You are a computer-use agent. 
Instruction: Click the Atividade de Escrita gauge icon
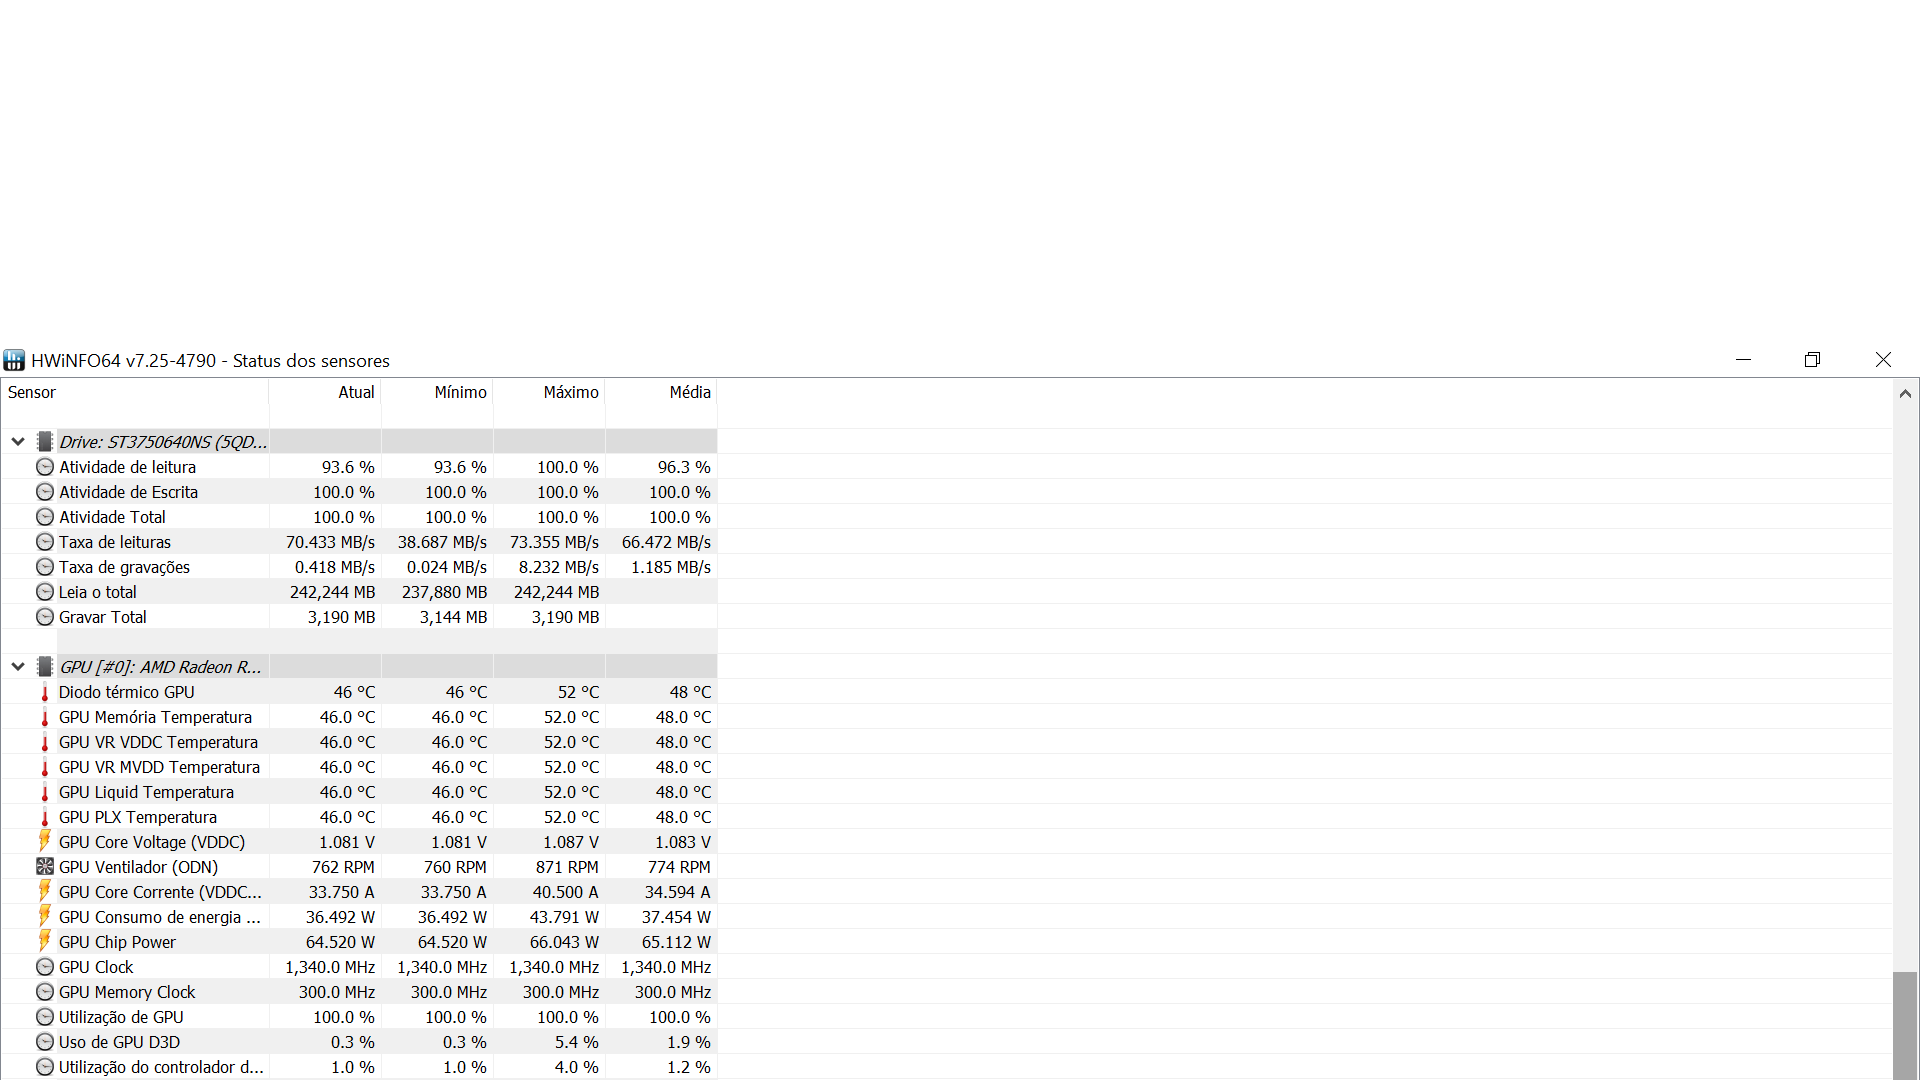click(x=45, y=492)
